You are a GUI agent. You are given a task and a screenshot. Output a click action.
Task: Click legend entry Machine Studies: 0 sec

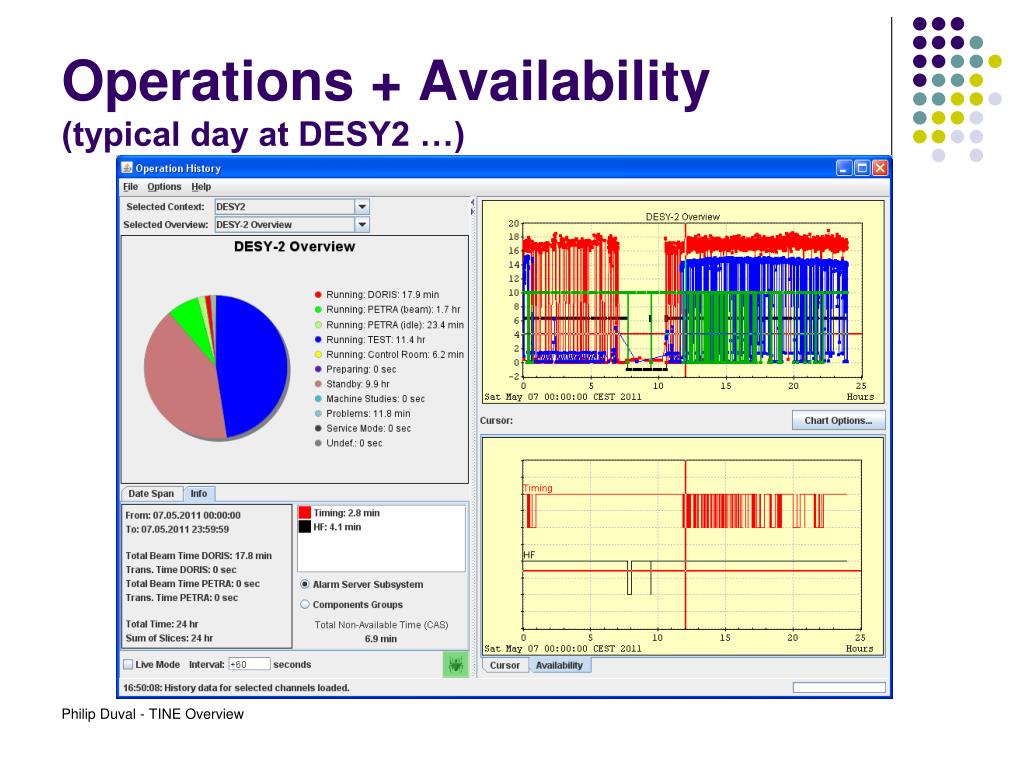(370, 398)
